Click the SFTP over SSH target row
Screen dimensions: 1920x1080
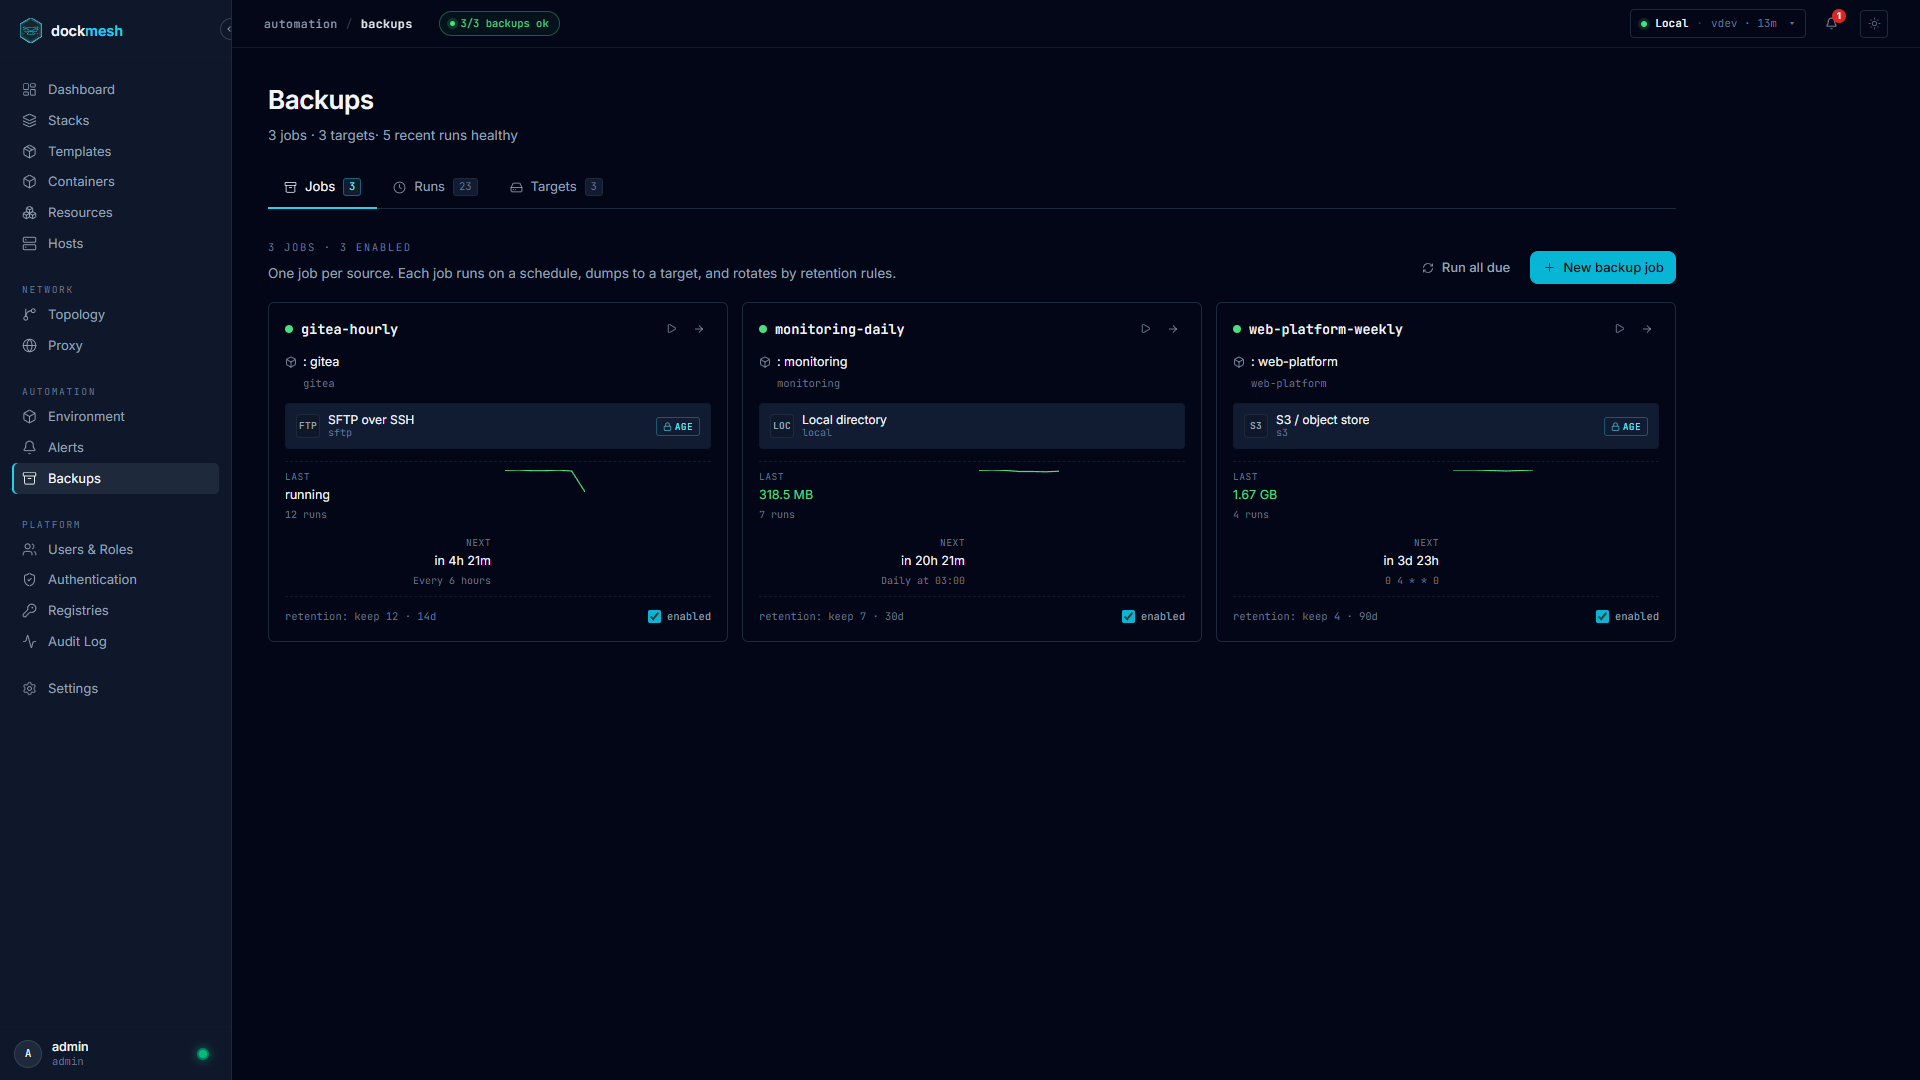(x=498, y=426)
